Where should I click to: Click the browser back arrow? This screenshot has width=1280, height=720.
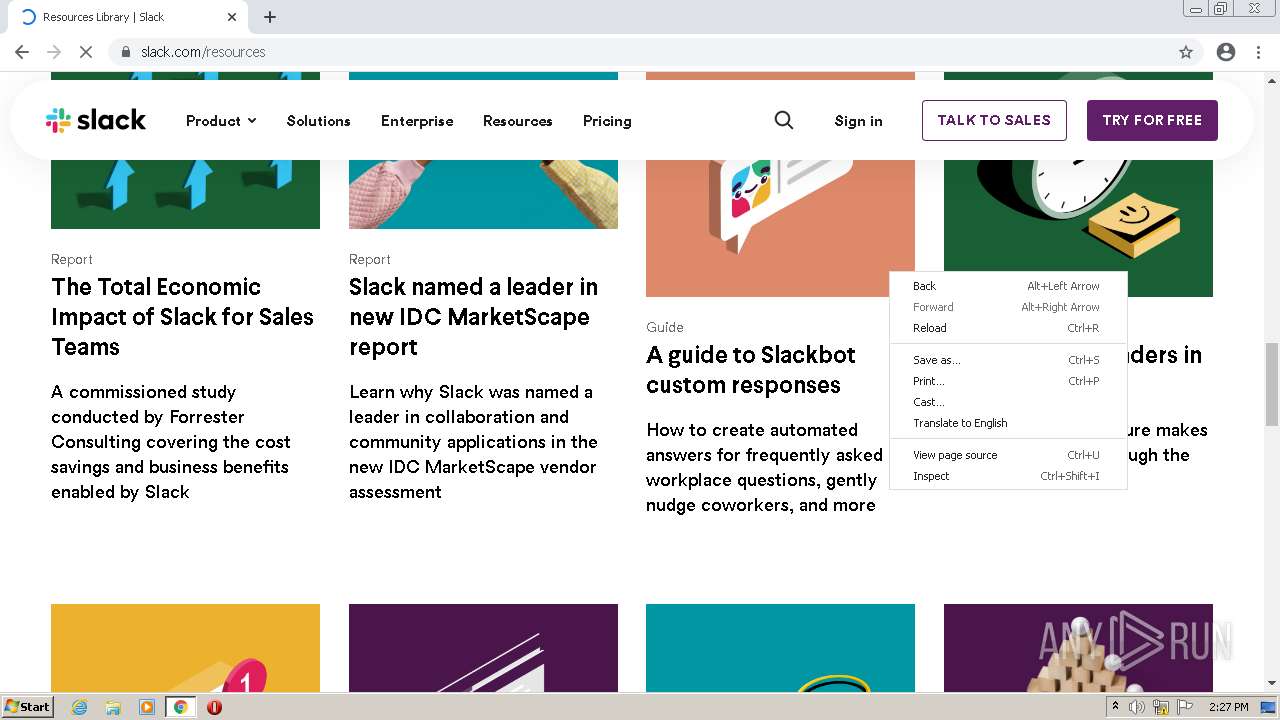coord(22,52)
